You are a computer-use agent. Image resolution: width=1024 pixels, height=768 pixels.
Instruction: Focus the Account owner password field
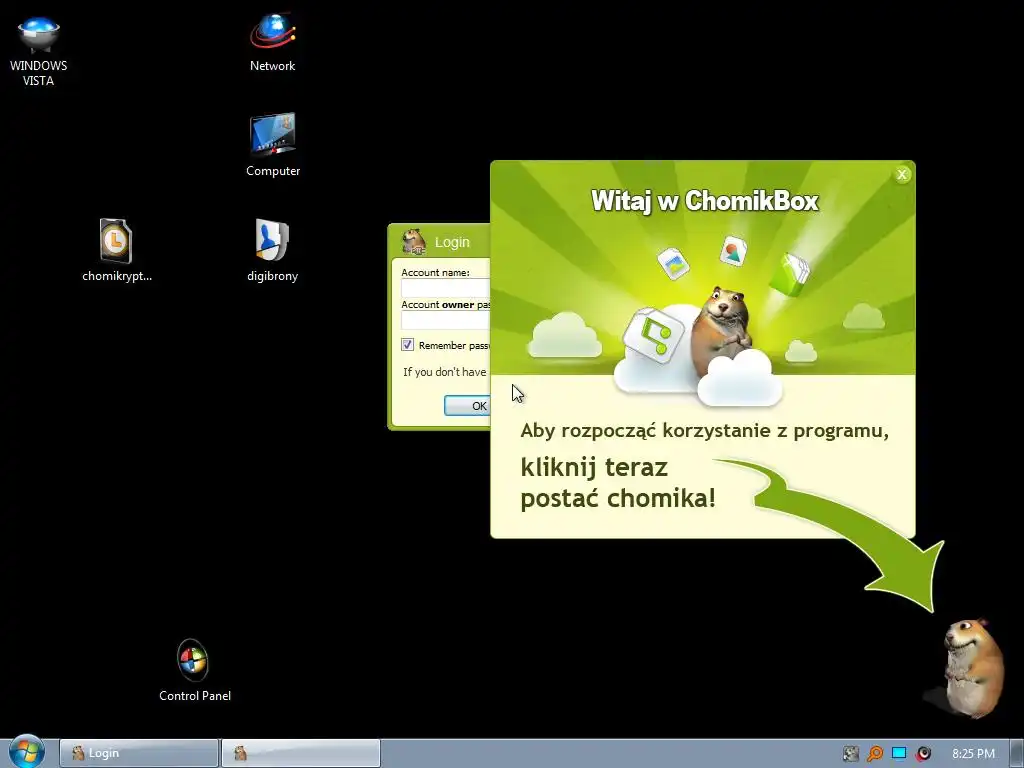point(445,320)
